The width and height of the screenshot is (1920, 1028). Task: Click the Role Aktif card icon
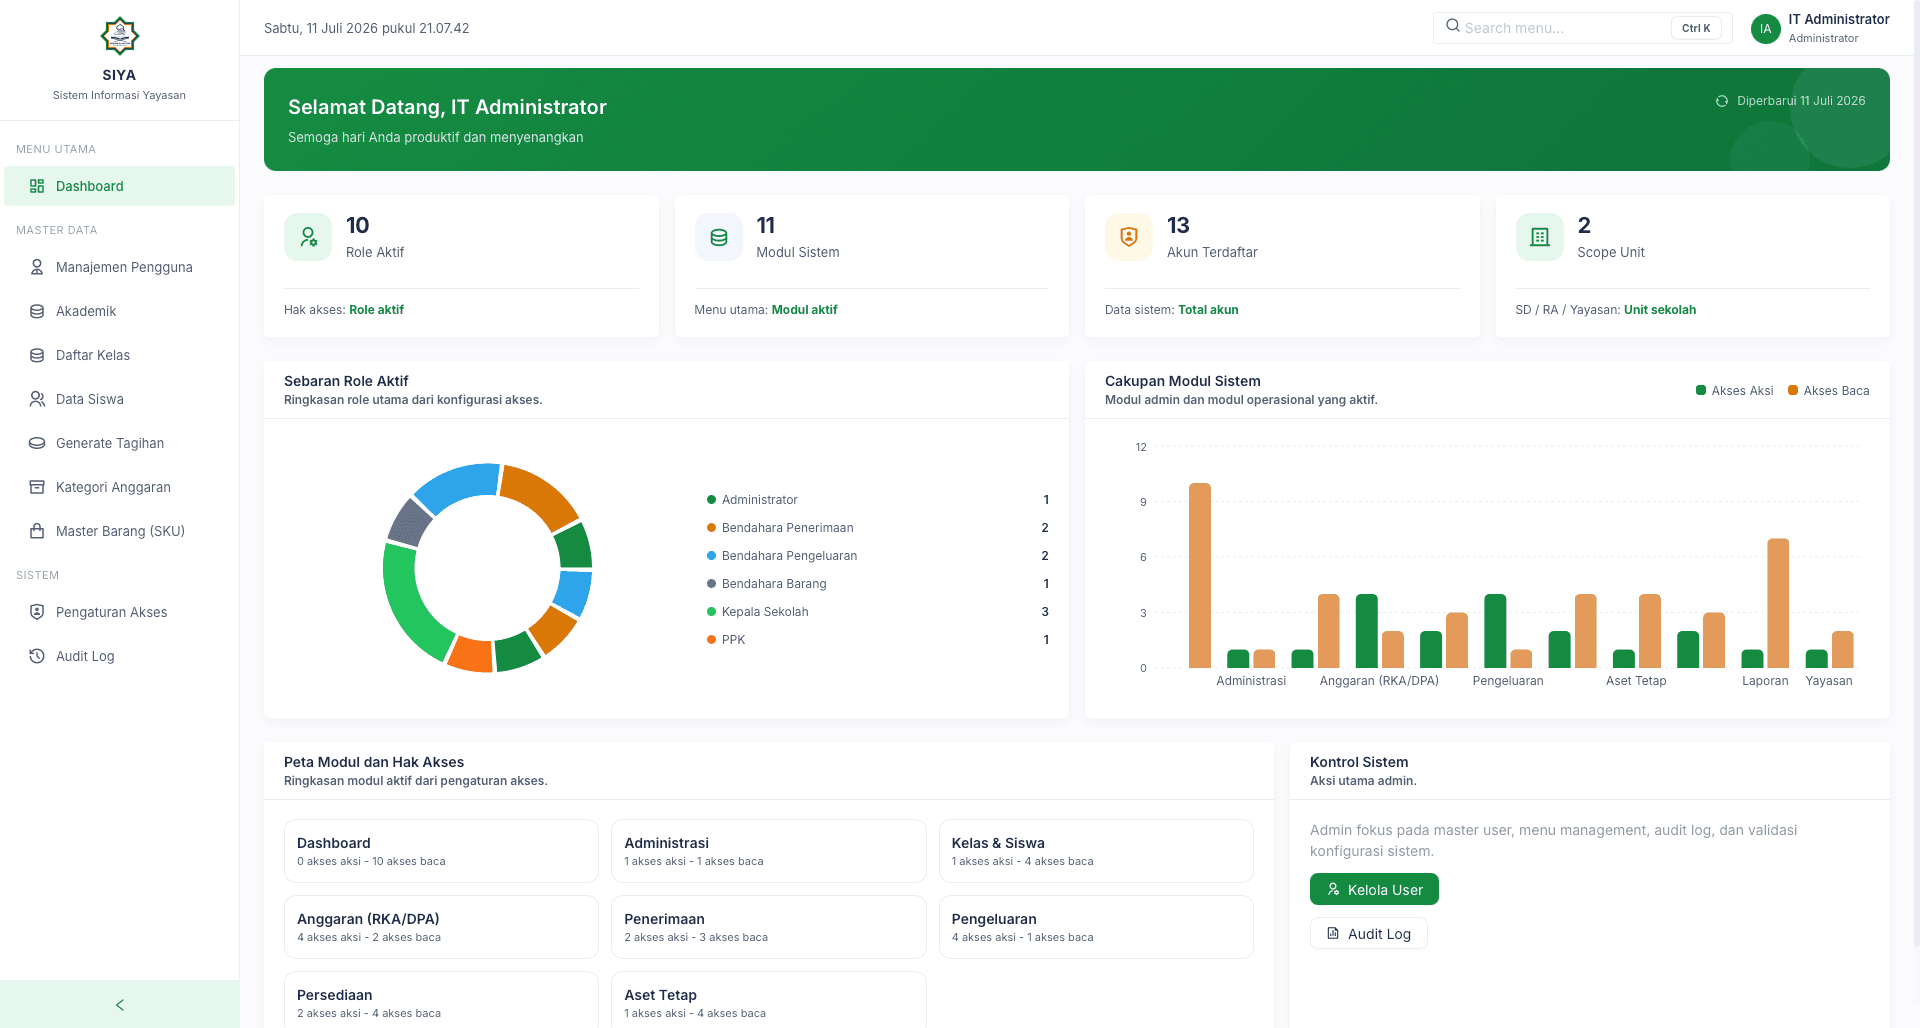[x=308, y=237]
